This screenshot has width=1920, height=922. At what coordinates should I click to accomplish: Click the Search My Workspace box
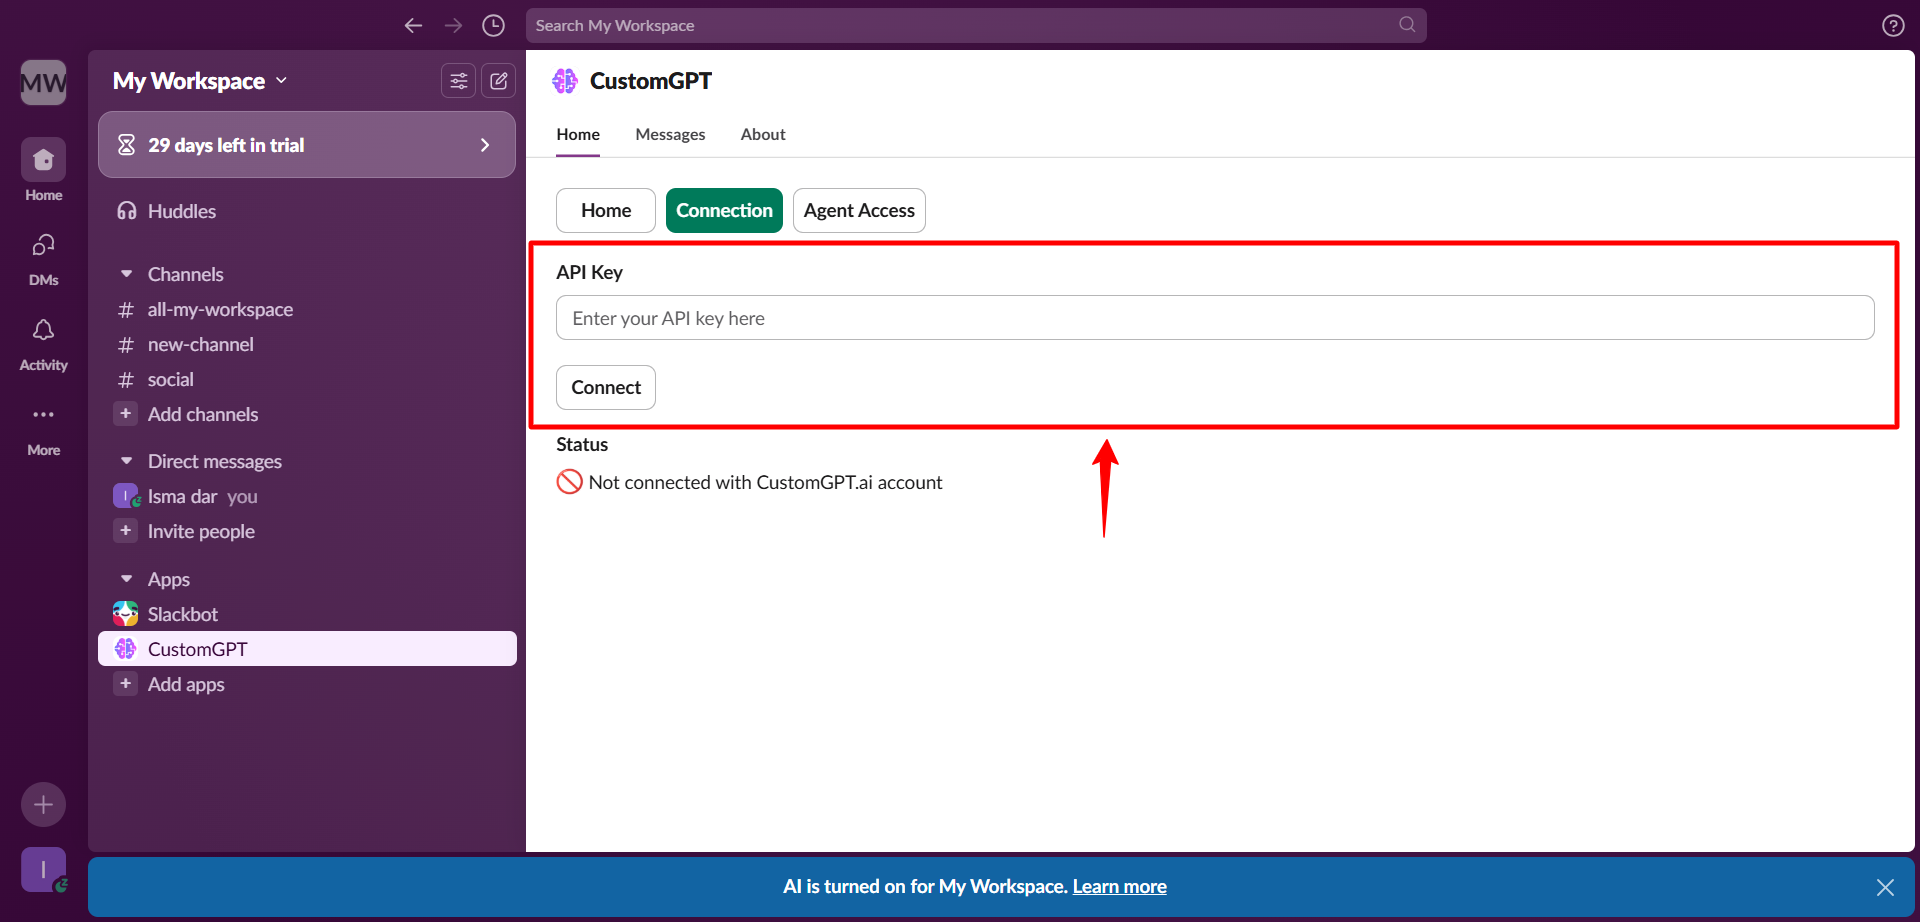point(976,25)
